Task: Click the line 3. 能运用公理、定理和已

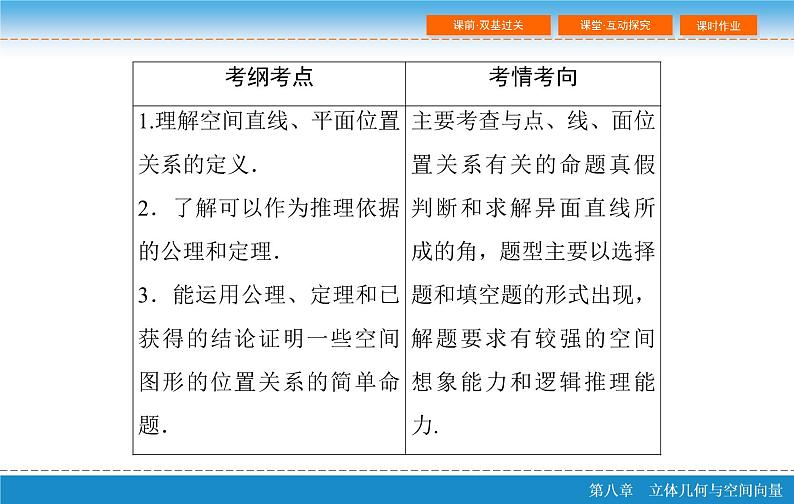Action: [269, 295]
